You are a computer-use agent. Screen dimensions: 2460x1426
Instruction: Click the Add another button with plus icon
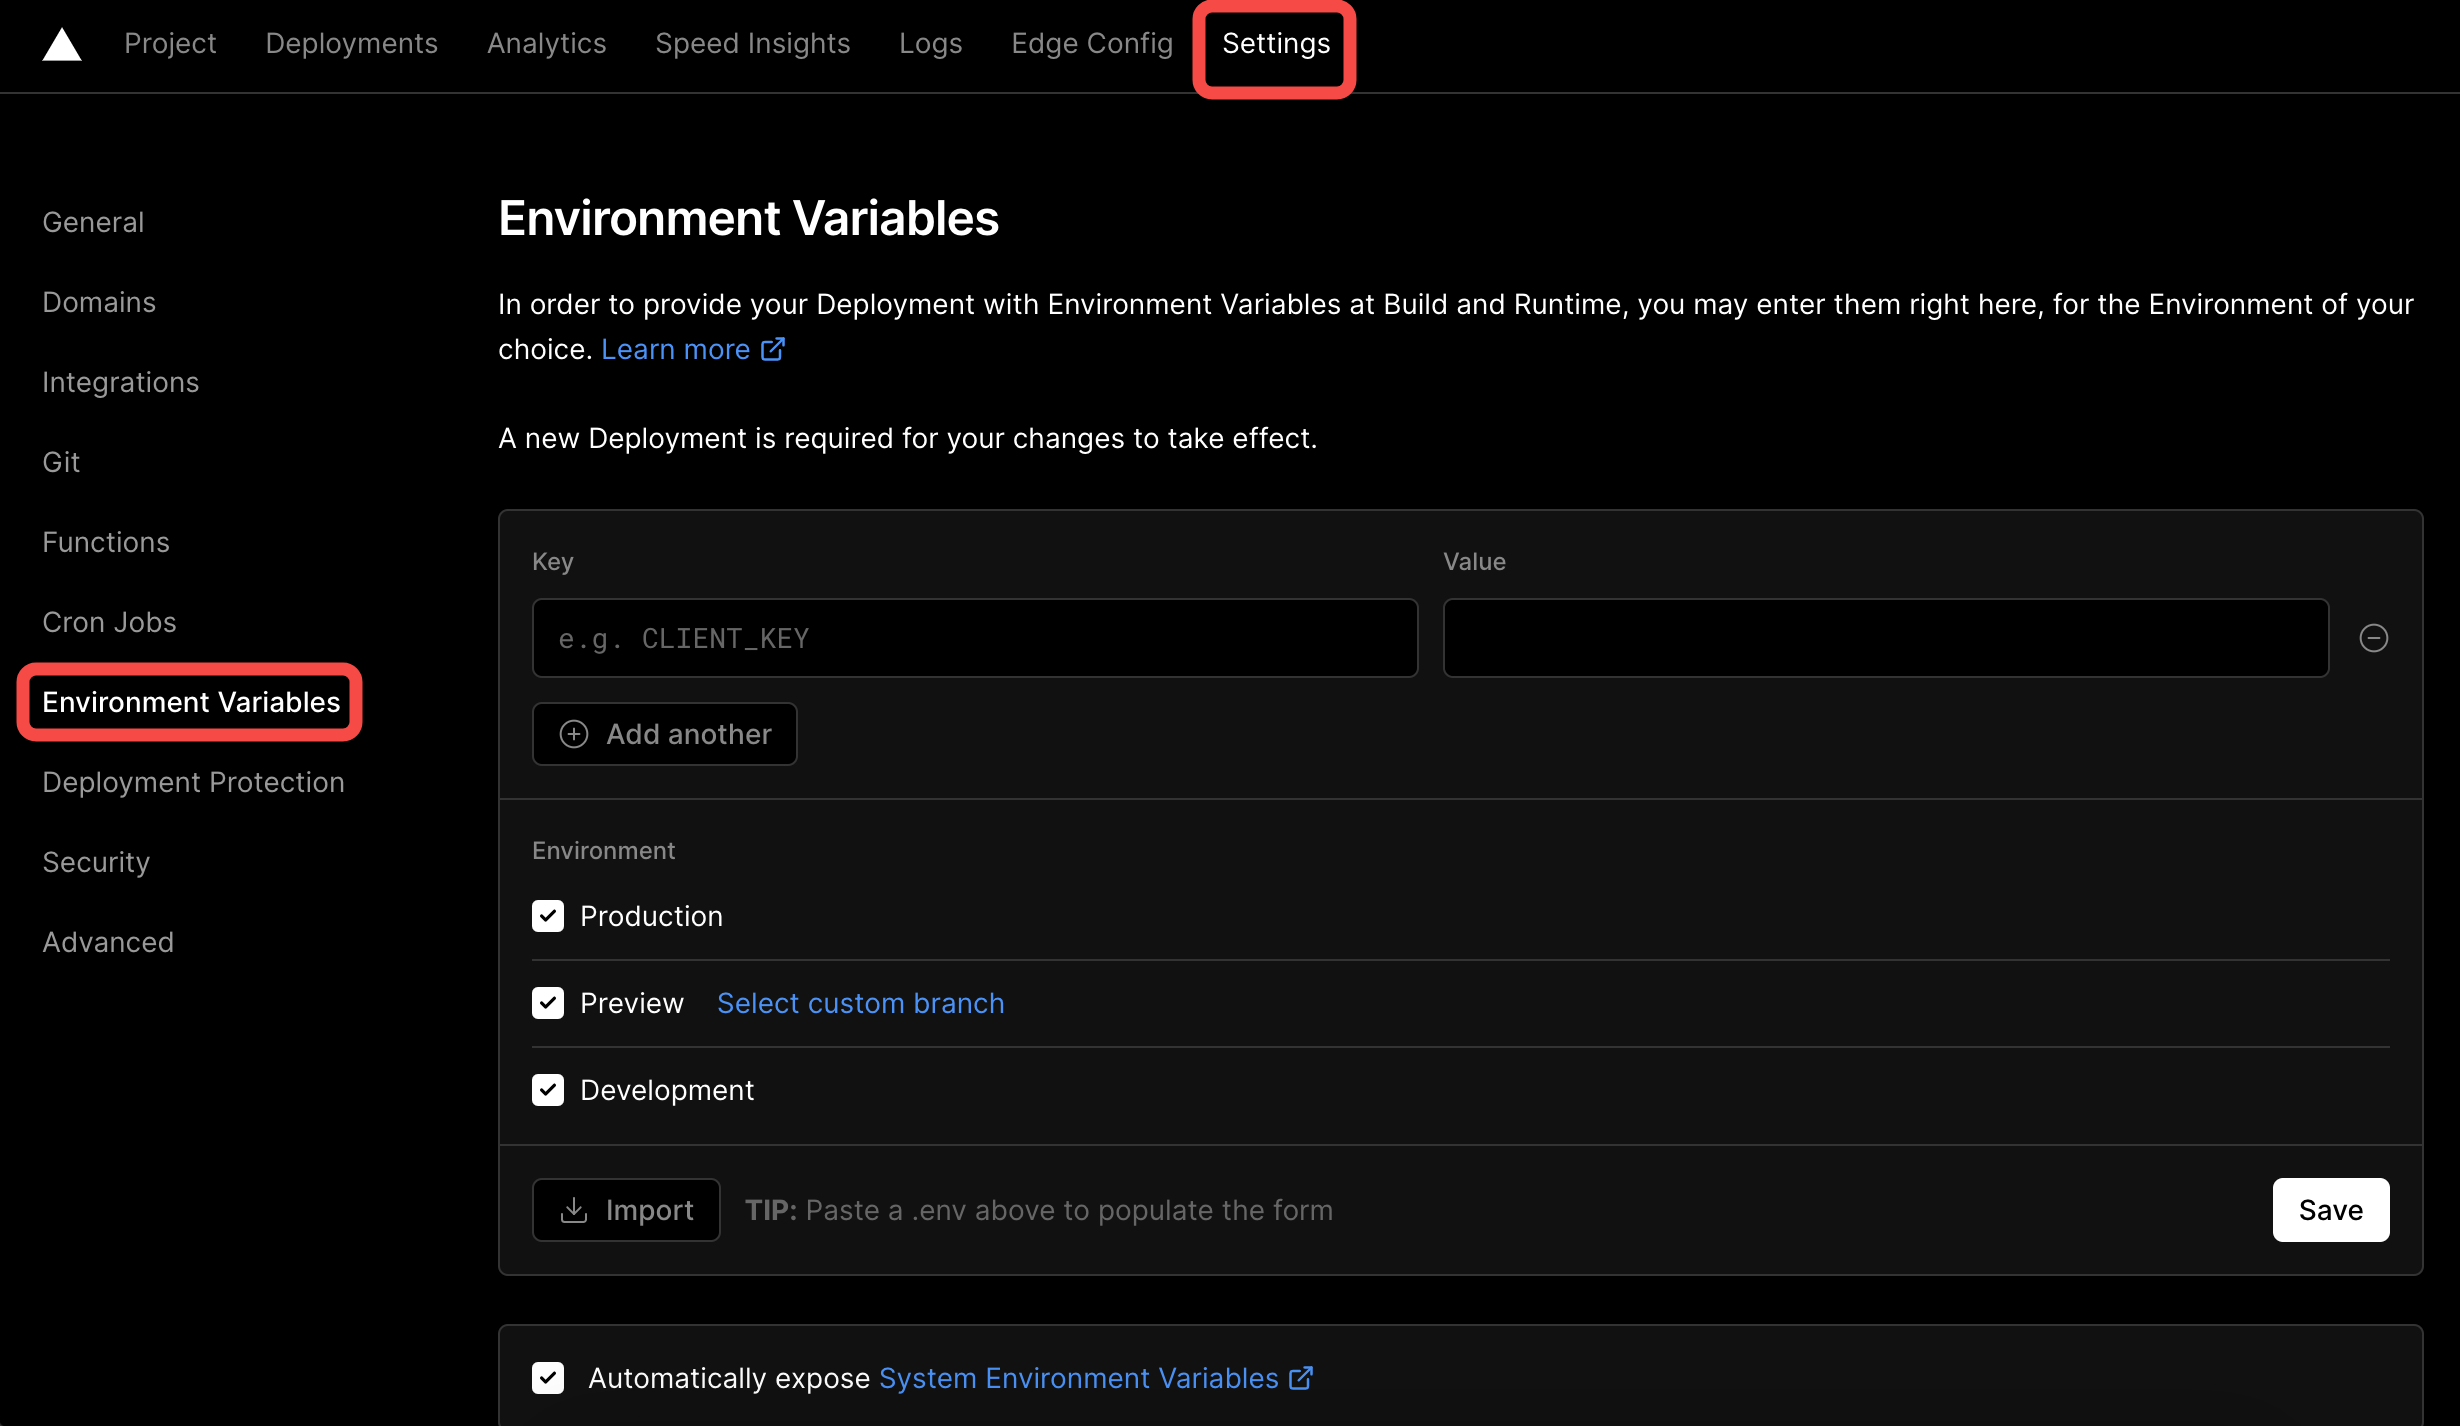tap(664, 734)
